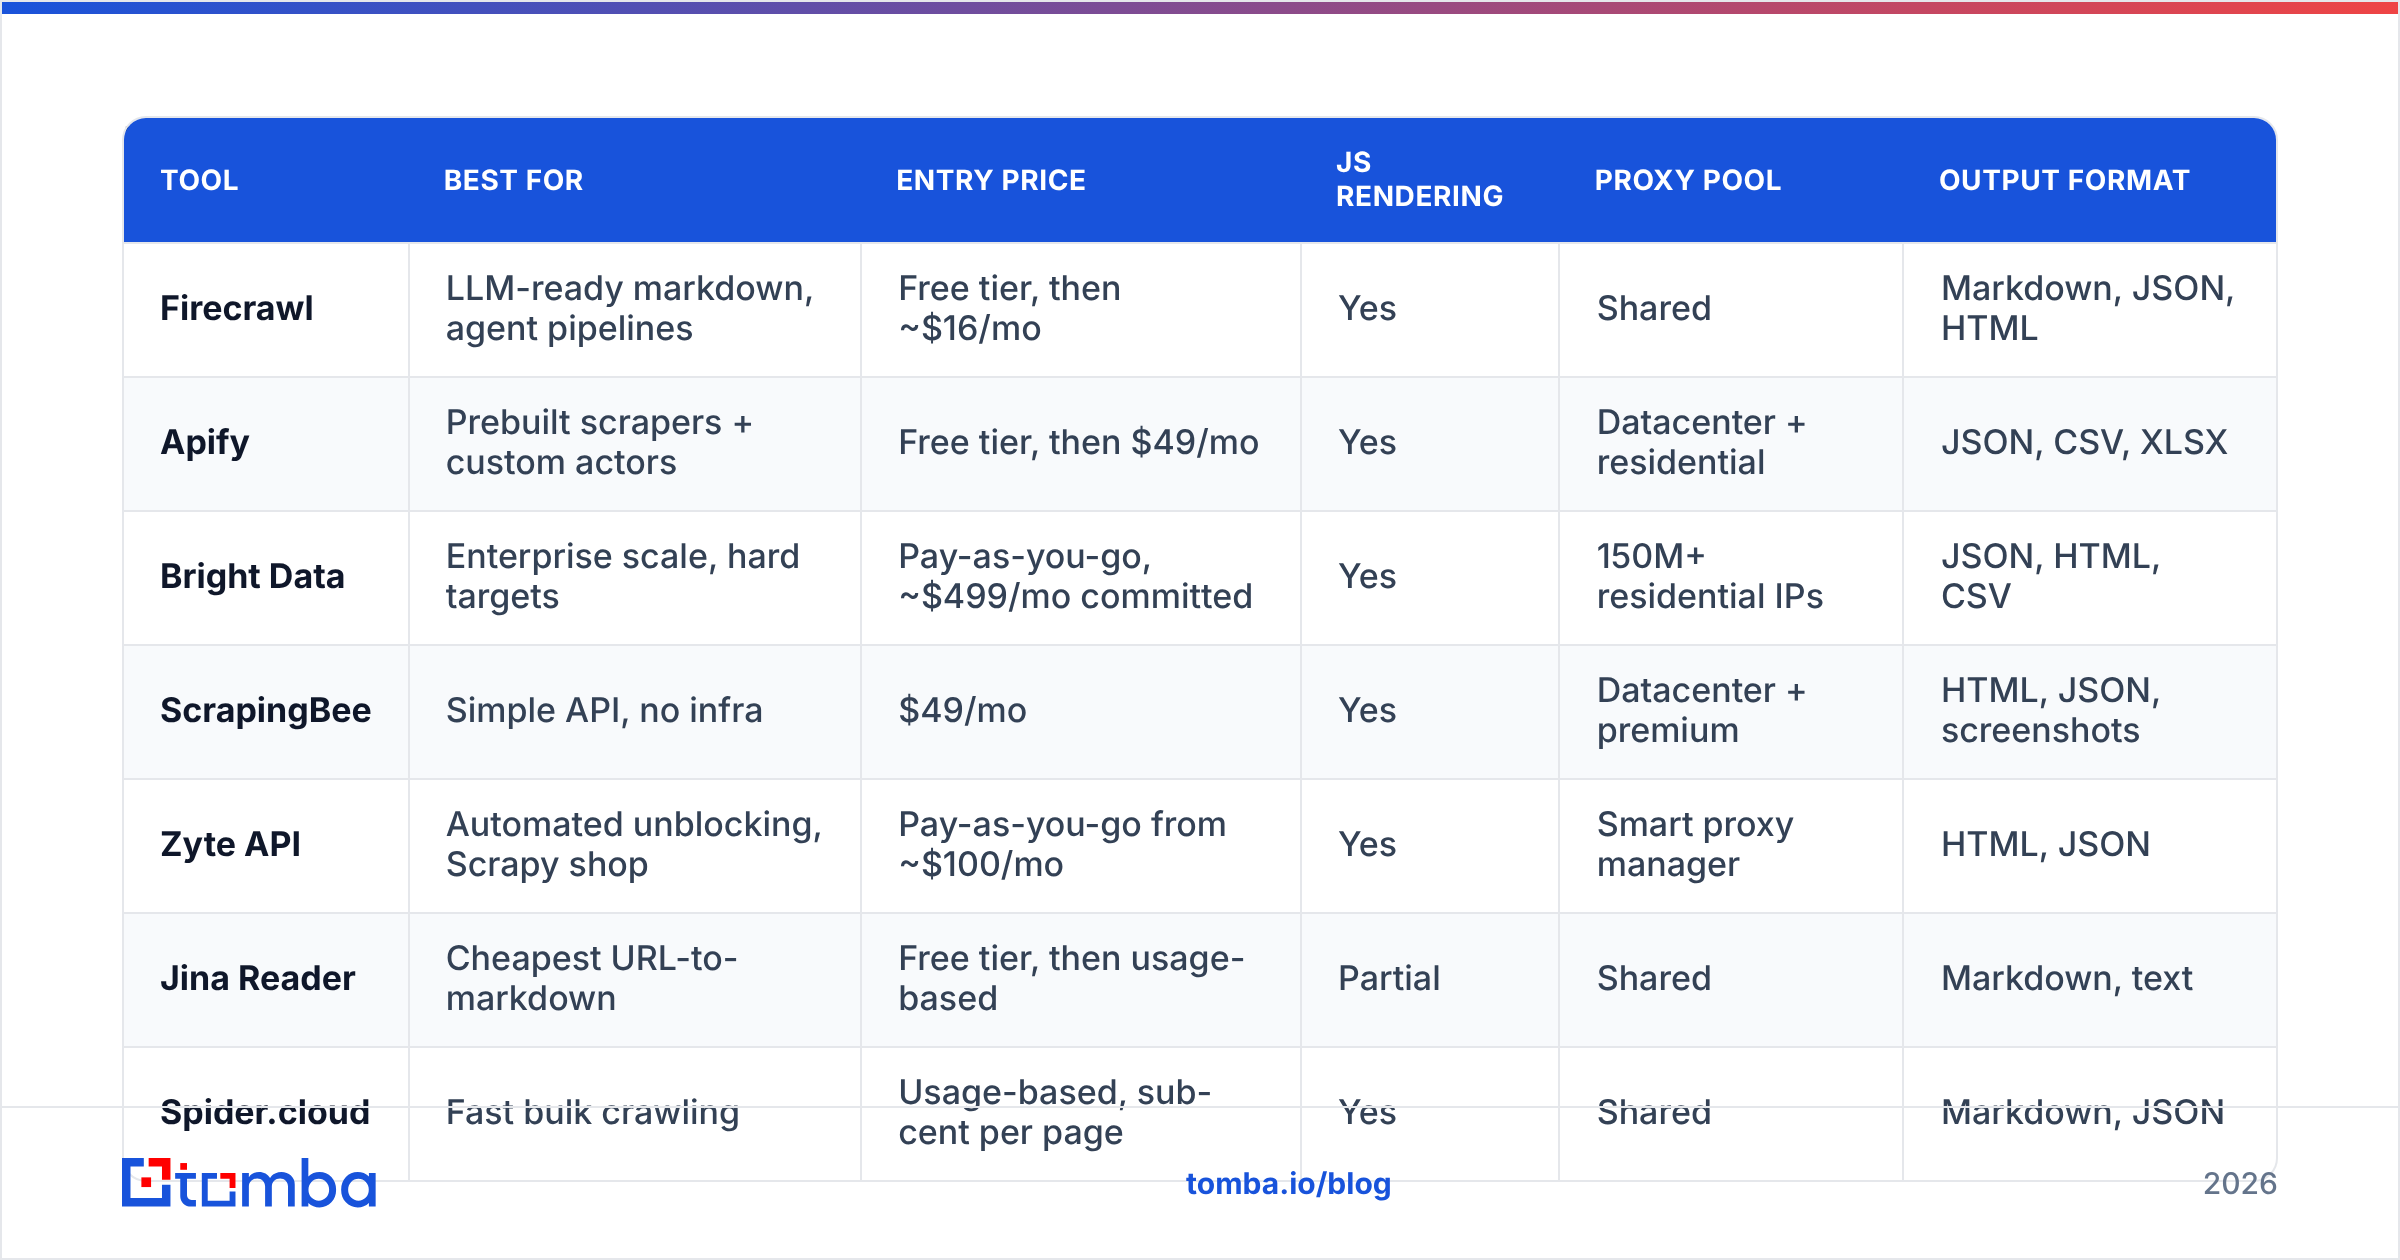The height and width of the screenshot is (1260, 2400).
Task: Click Bright Data's 'Yes' JS rendering value
Action: tap(1367, 576)
